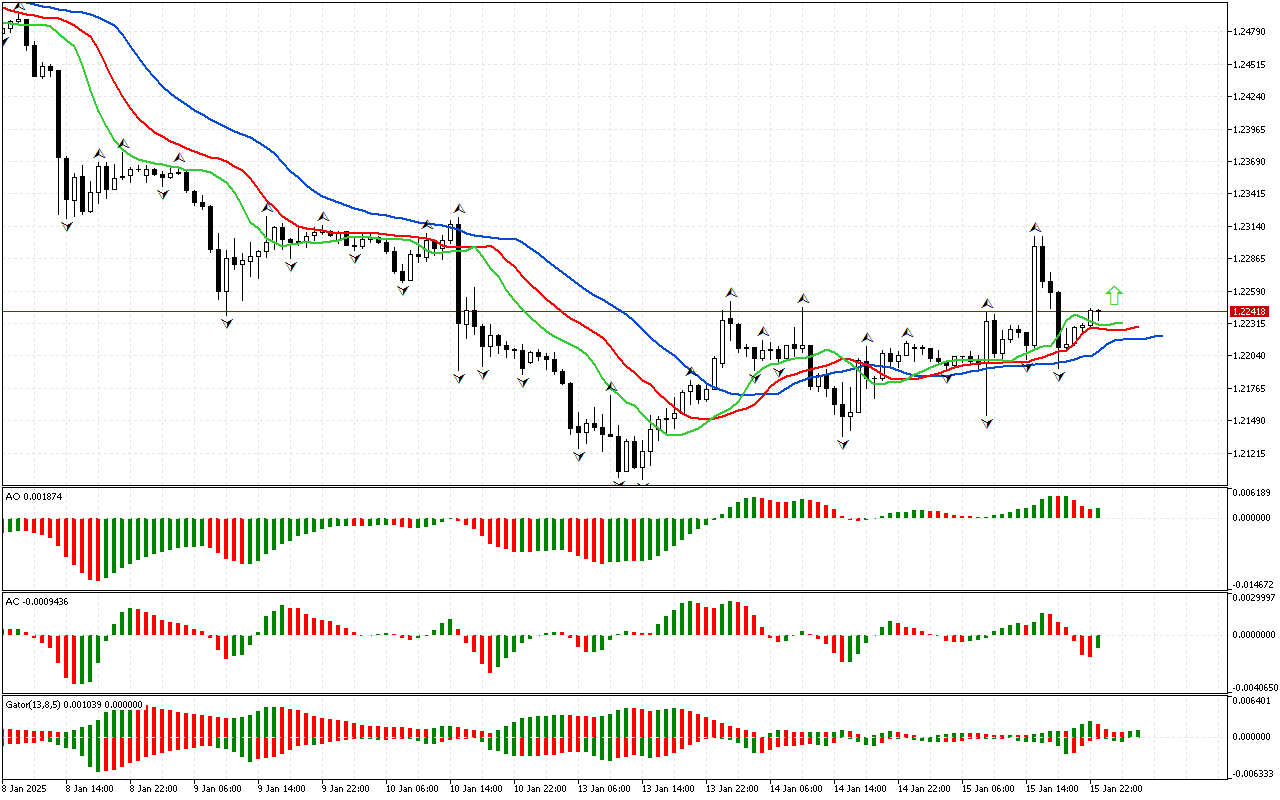Click the AO scale value 0.006189
Image resolution: width=1280 pixels, height=800 pixels.
tap(1254, 493)
